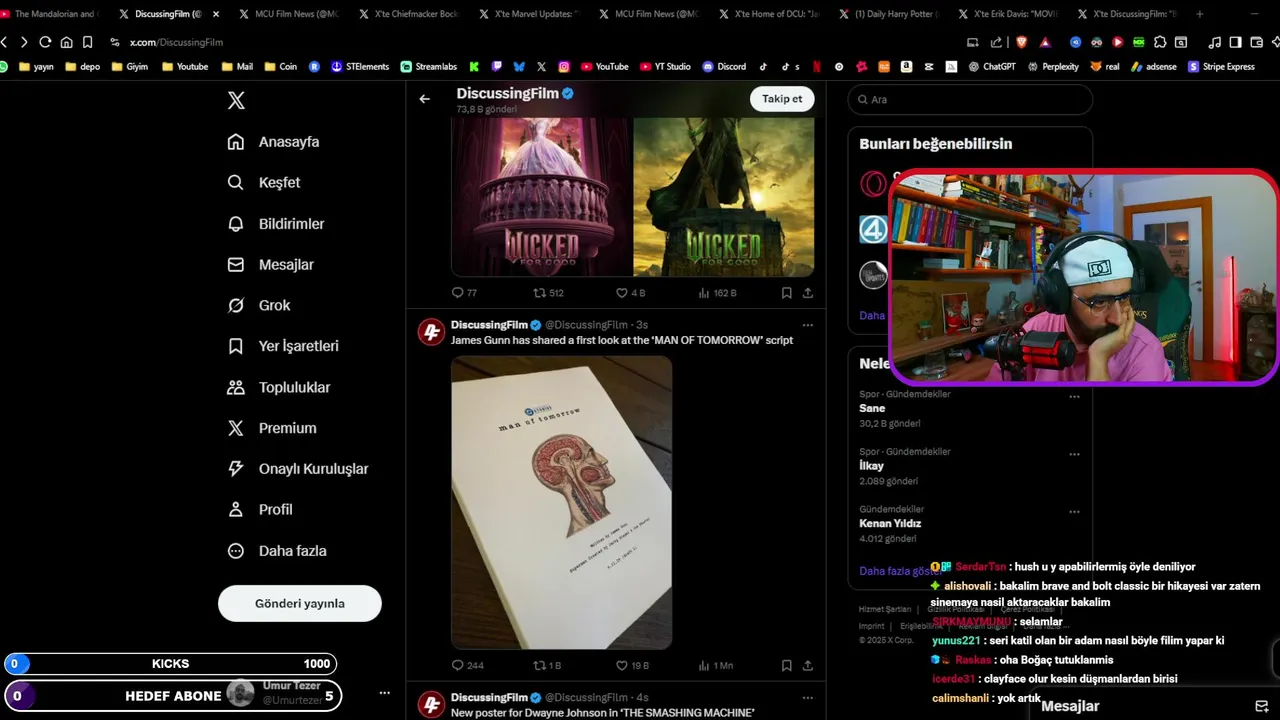Click the X logo in the sidebar
This screenshot has width=1280, height=720.
click(236, 100)
